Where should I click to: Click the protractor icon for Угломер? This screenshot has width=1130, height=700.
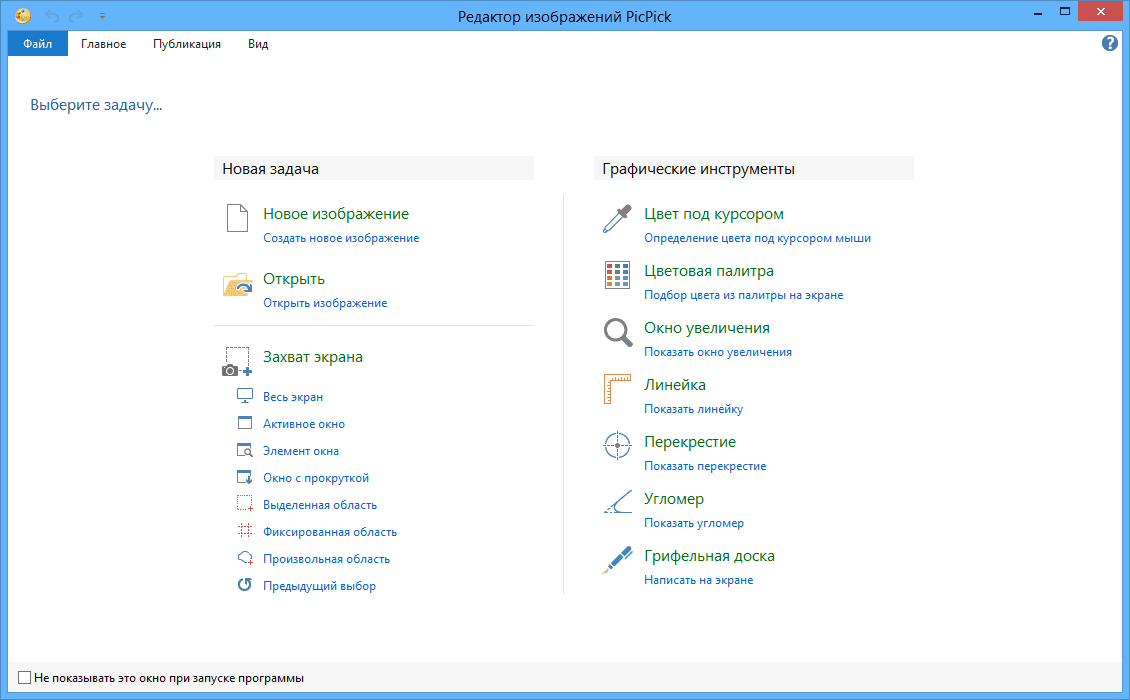618,502
